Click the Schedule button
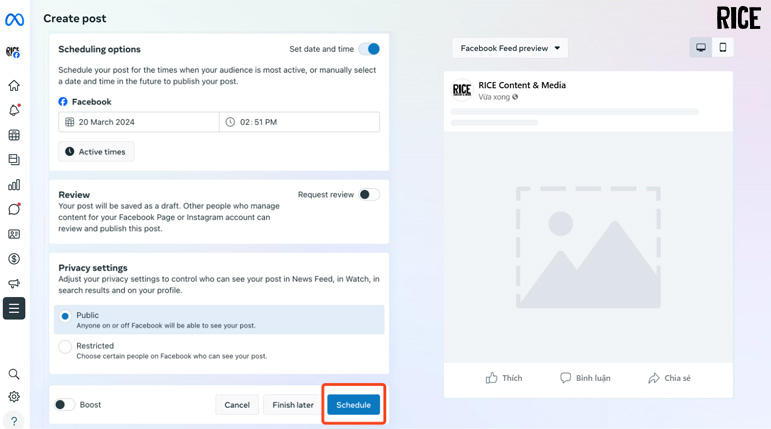Image resolution: width=771 pixels, height=429 pixels. tap(353, 405)
